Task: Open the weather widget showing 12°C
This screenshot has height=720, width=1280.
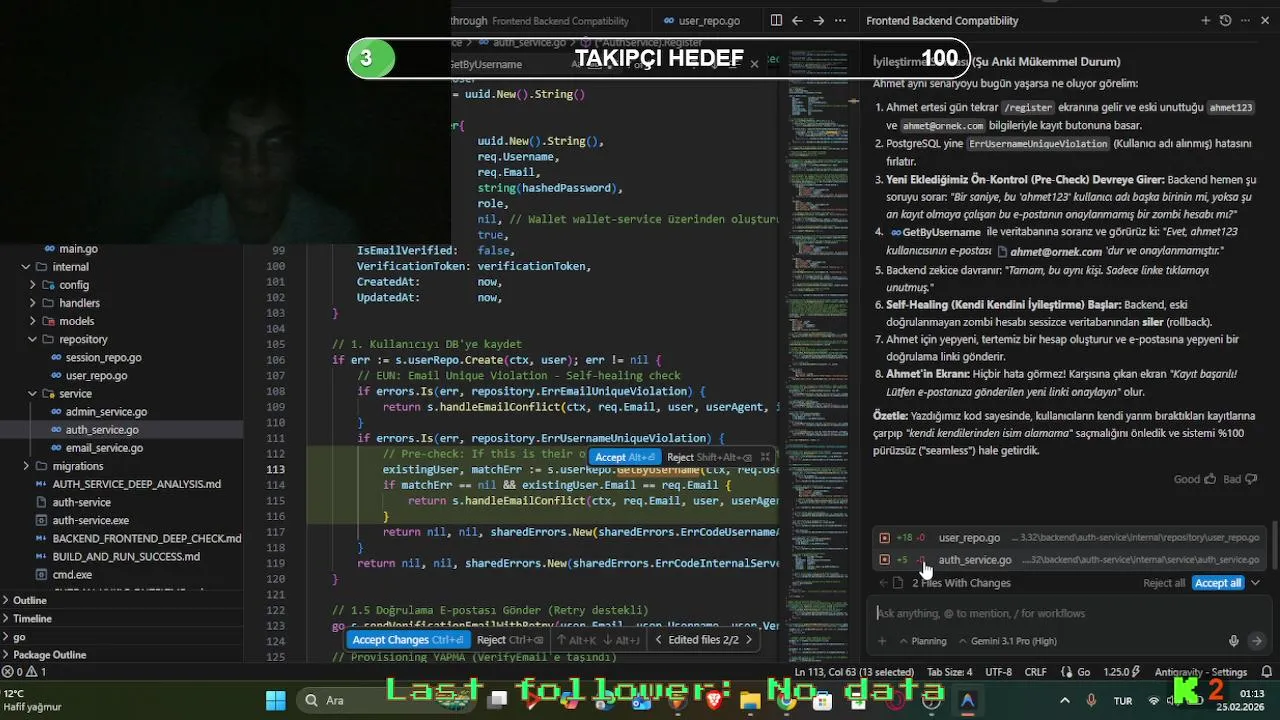Action: [33, 700]
